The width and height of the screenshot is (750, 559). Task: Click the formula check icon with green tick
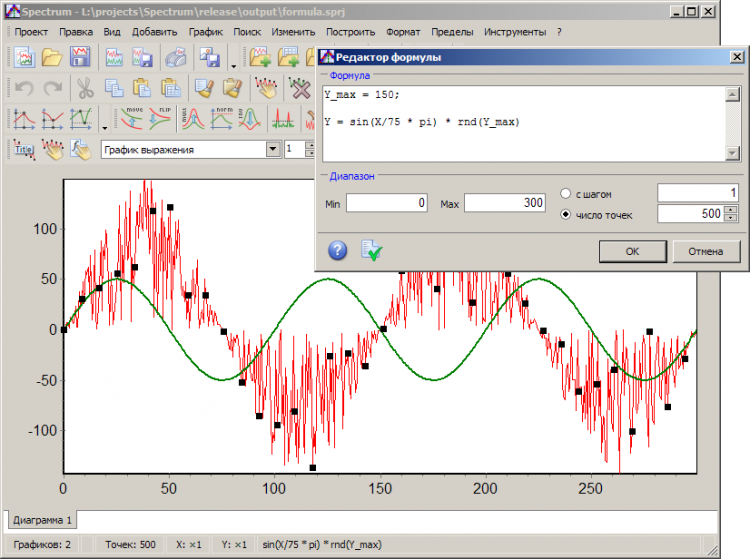371,250
